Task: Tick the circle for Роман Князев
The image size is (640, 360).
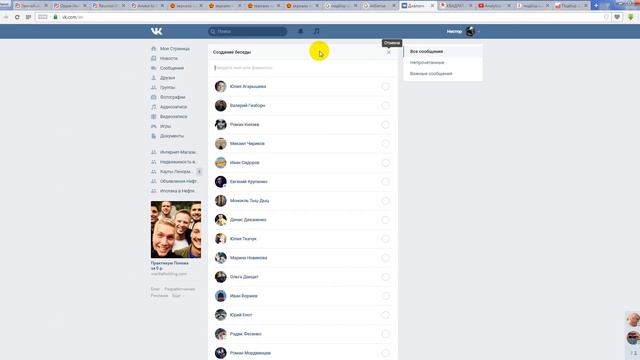Action: tap(385, 124)
